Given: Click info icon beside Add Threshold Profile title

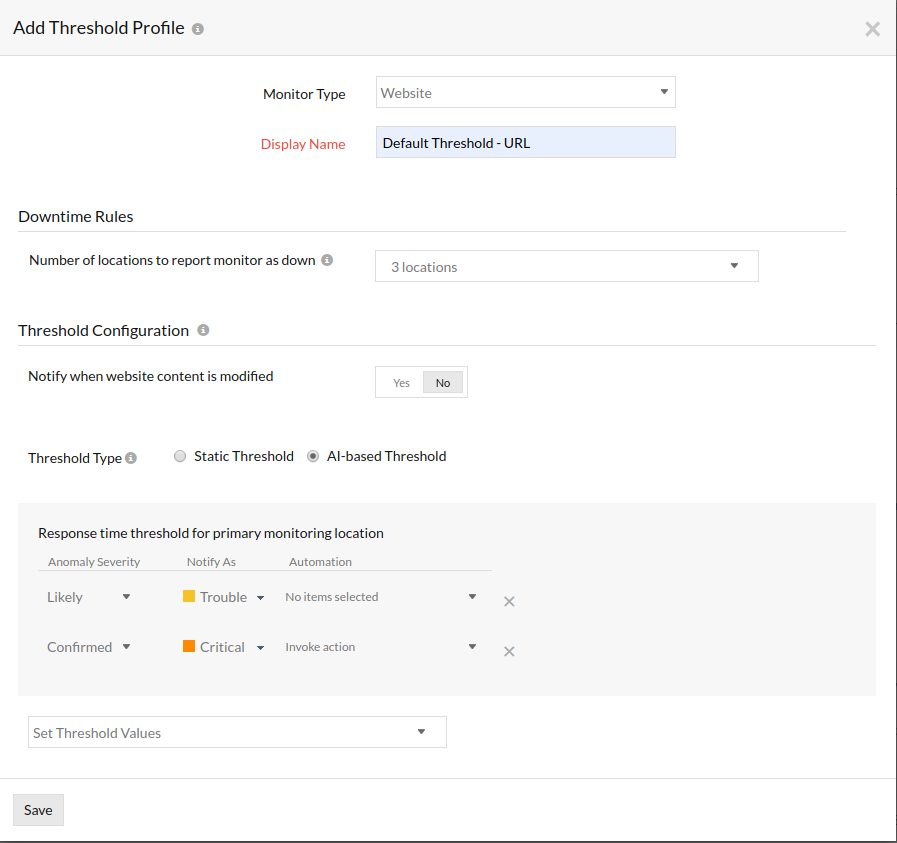Looking at the screenshot, I should click(198, 29).
